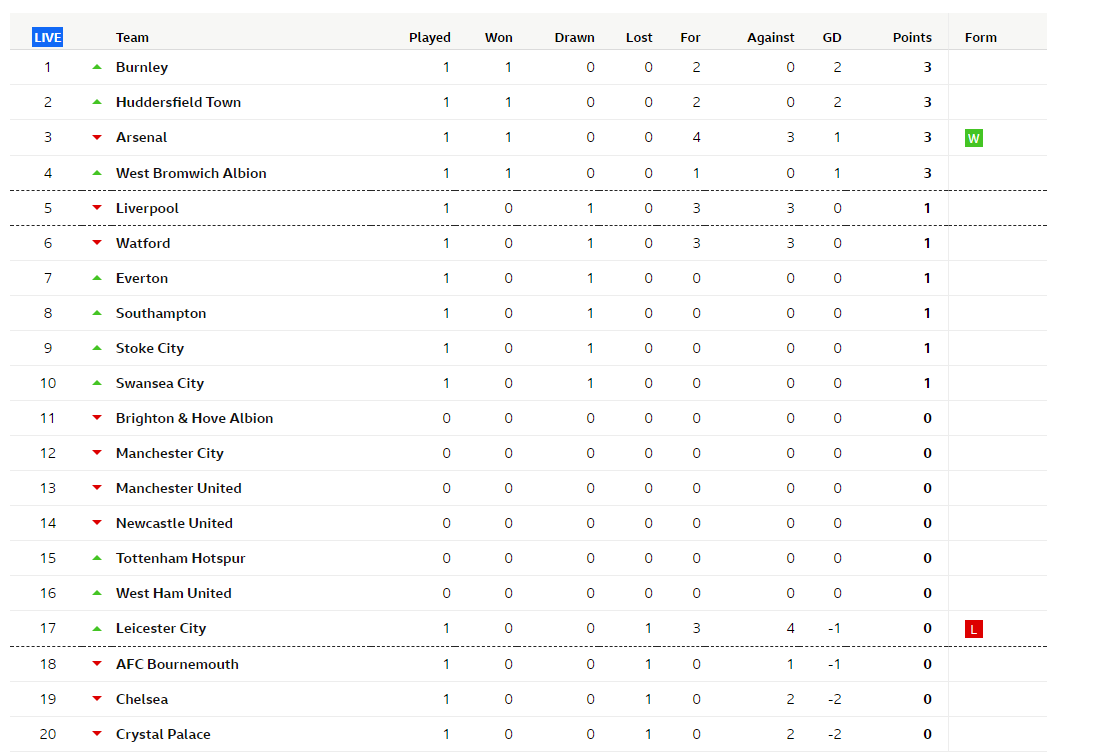The height and width of the screenshot is (756, 1101).
Task: Click the green up arrow beside Burnley
Action: (x=97, y=67)
